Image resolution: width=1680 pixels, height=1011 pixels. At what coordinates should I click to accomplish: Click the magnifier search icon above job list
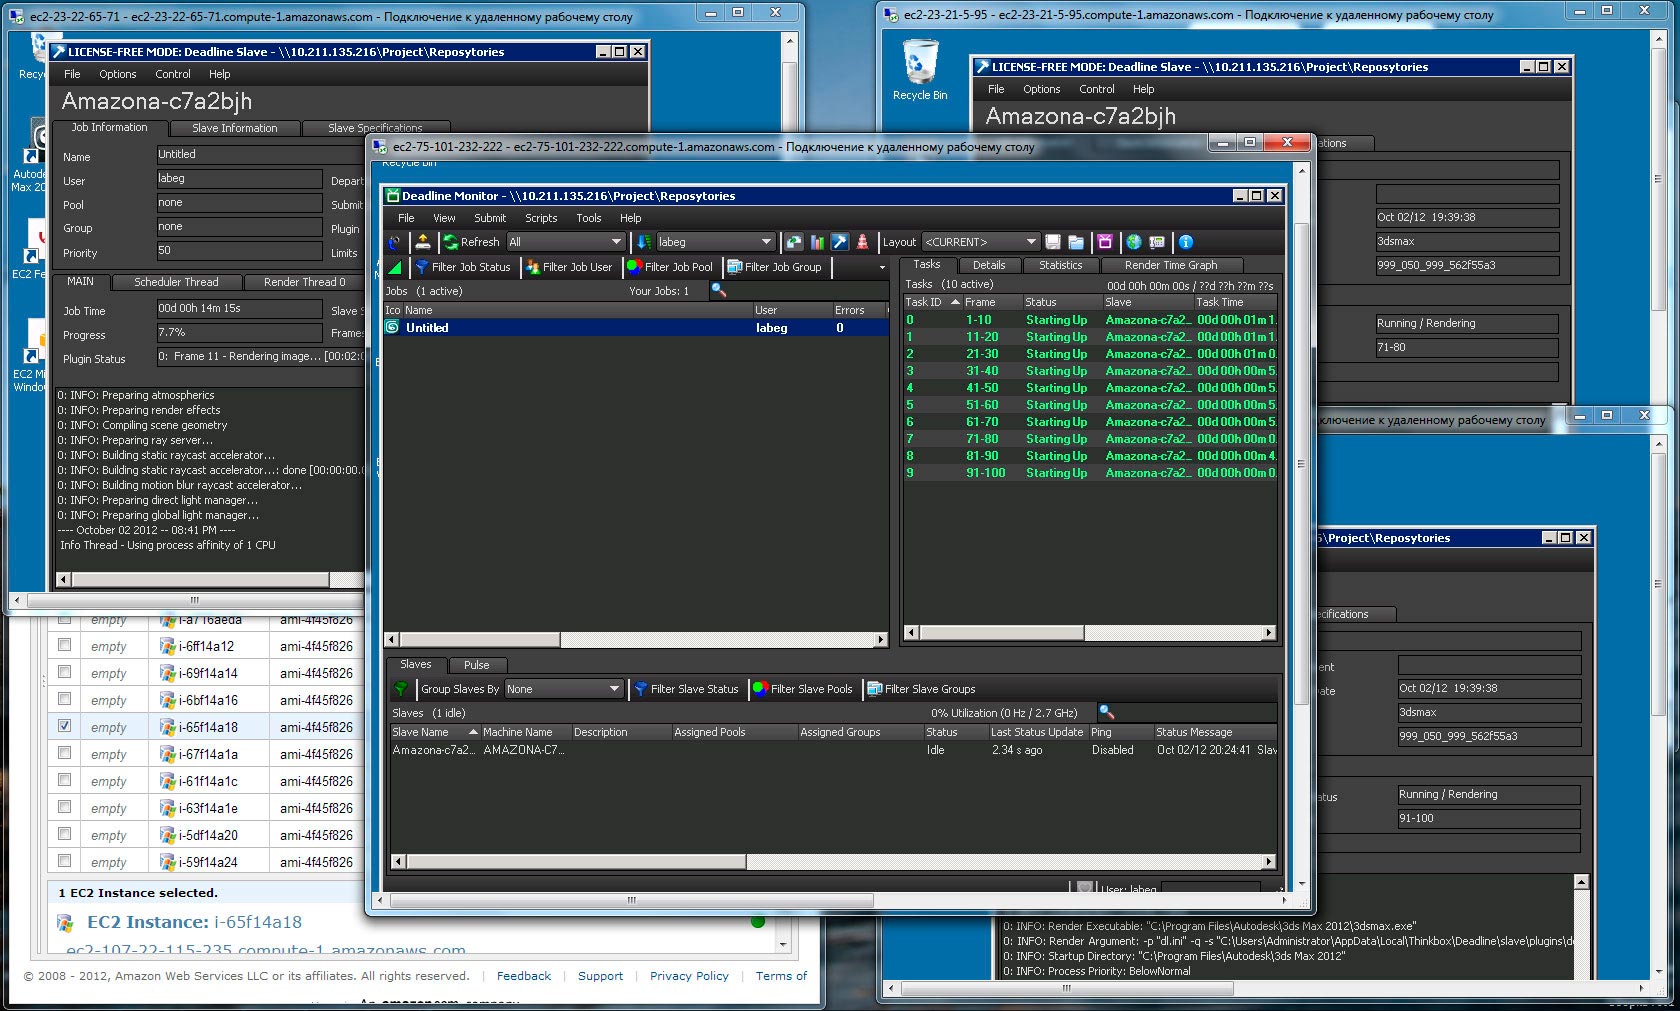[718, 290]
